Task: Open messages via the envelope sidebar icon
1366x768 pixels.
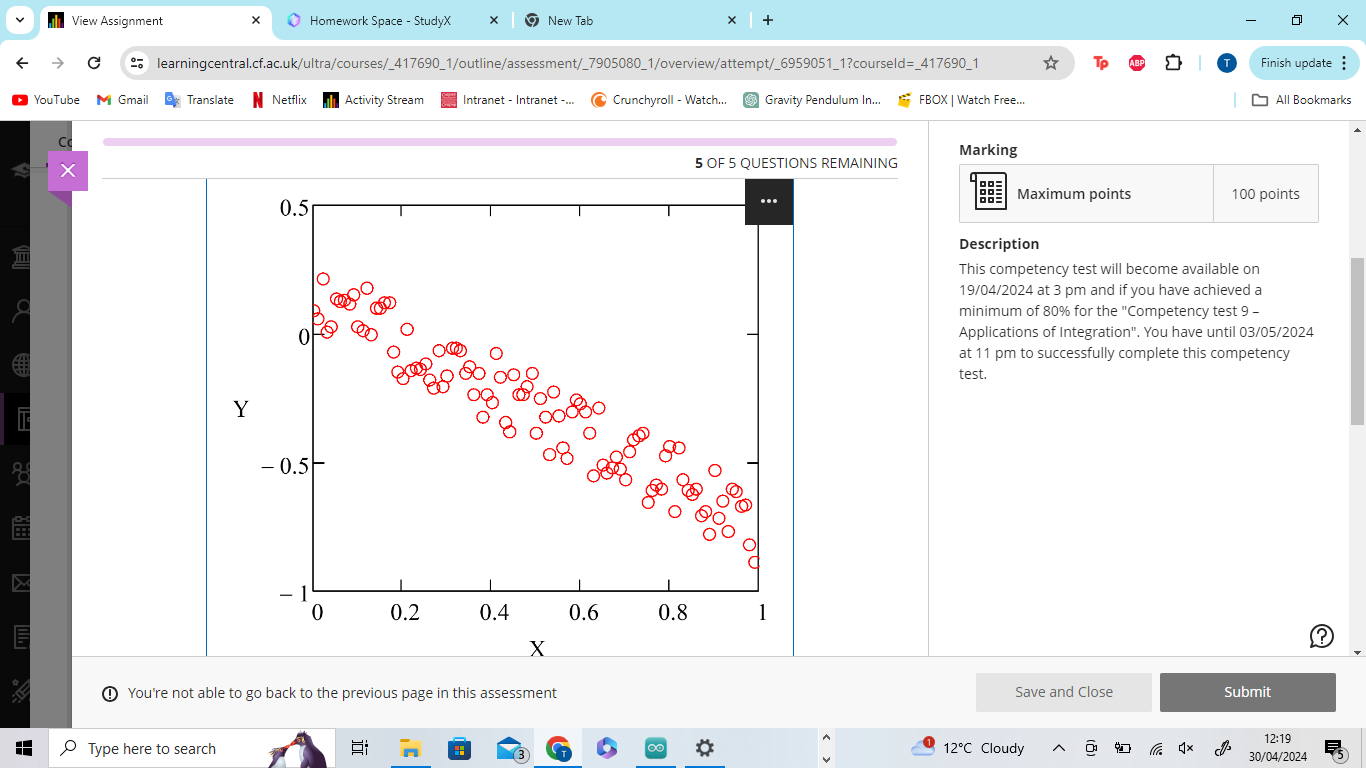Action: [22, 583]
